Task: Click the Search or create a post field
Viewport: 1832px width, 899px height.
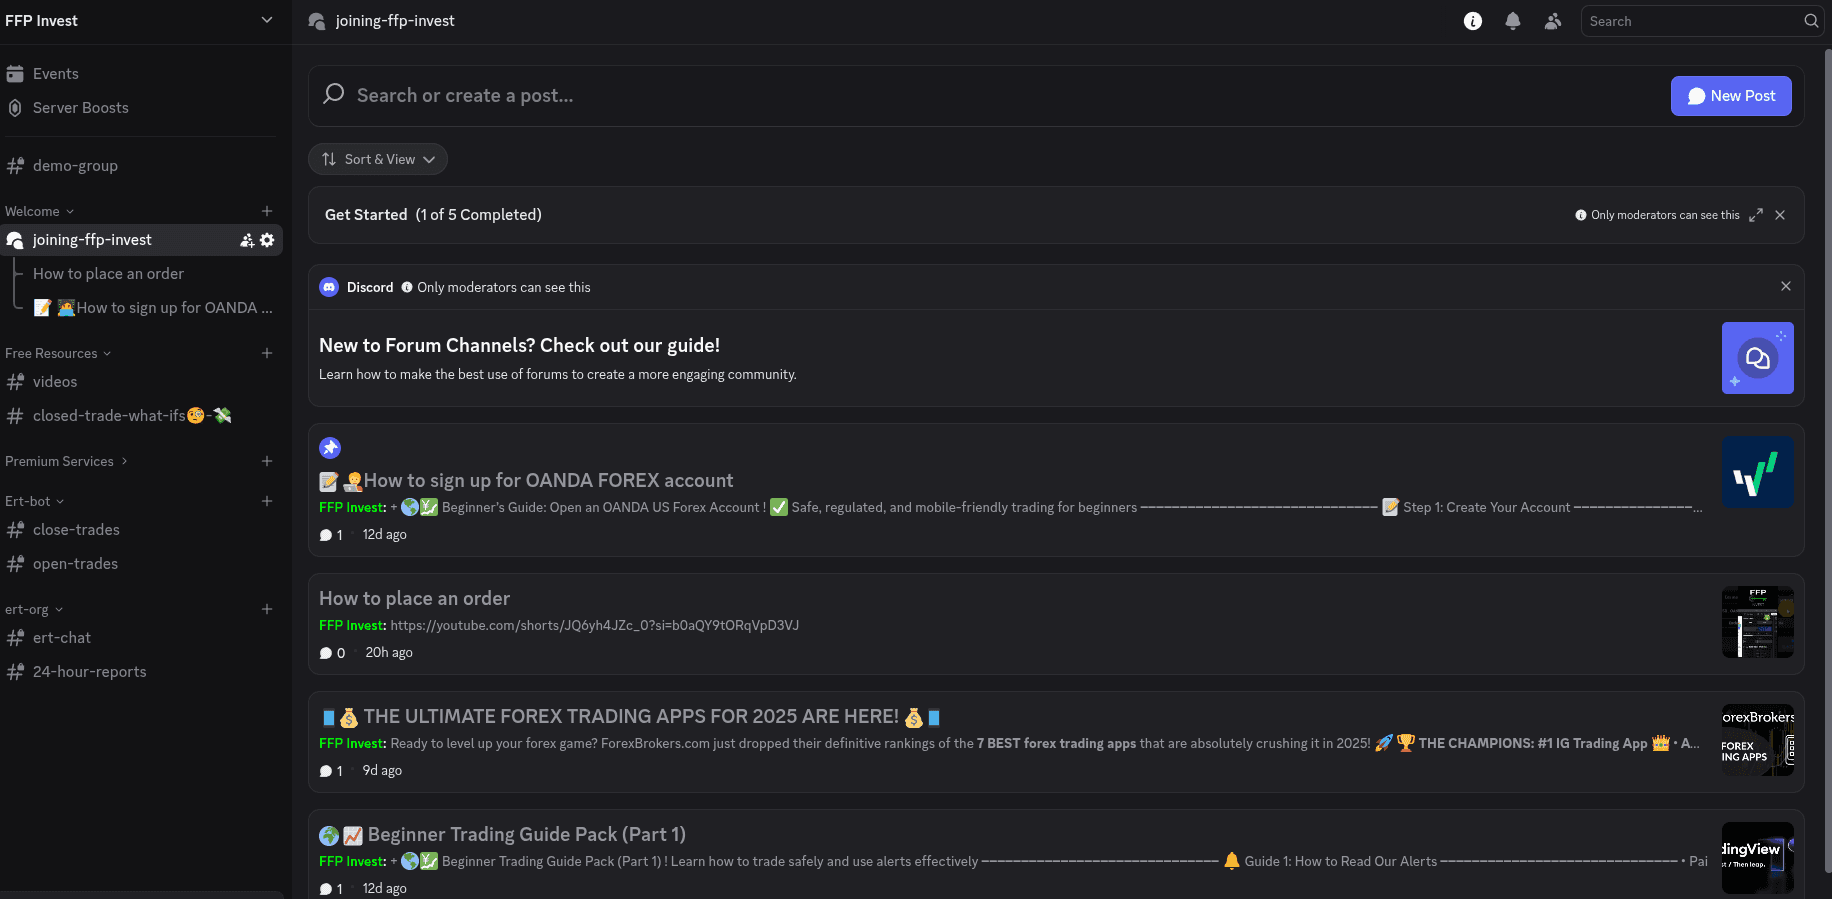Action: pos(900,96)
